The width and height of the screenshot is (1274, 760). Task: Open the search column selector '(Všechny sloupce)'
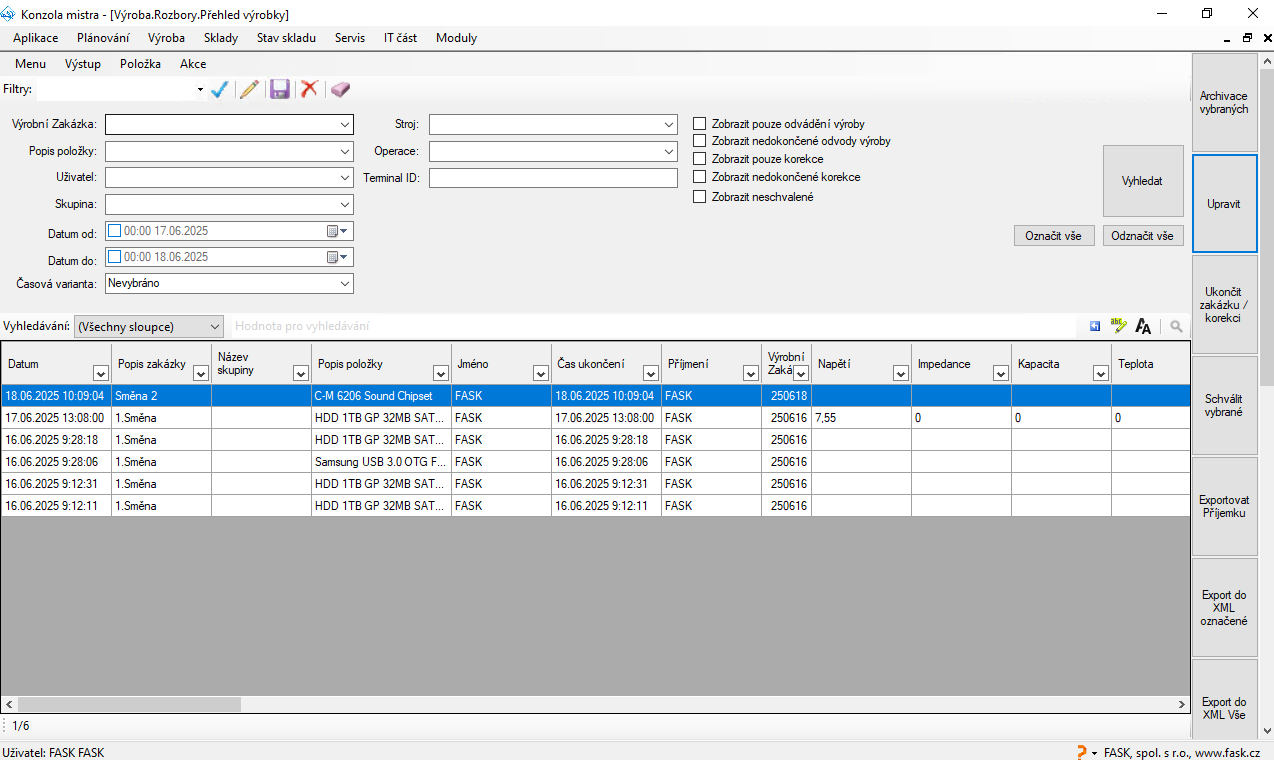coord(149,327)
